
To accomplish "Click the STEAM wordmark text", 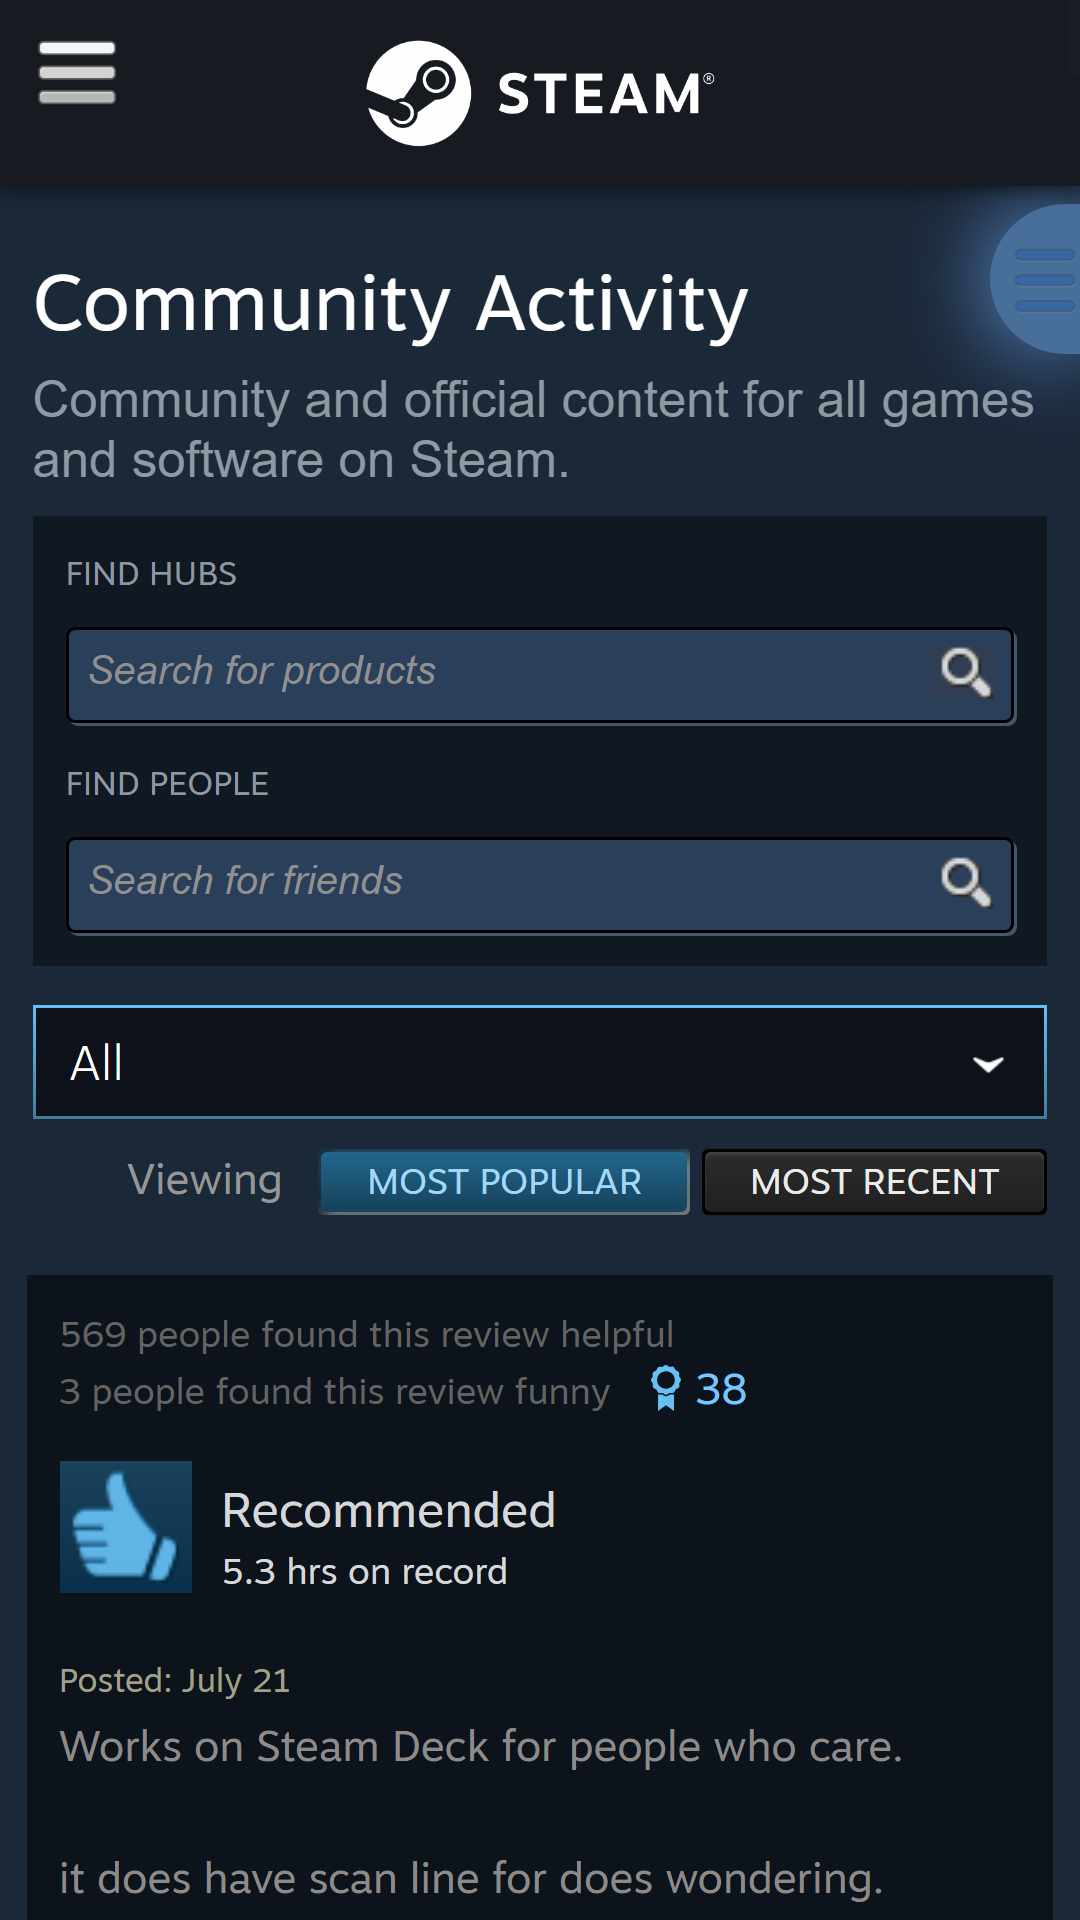I will (x=606, y=94).
